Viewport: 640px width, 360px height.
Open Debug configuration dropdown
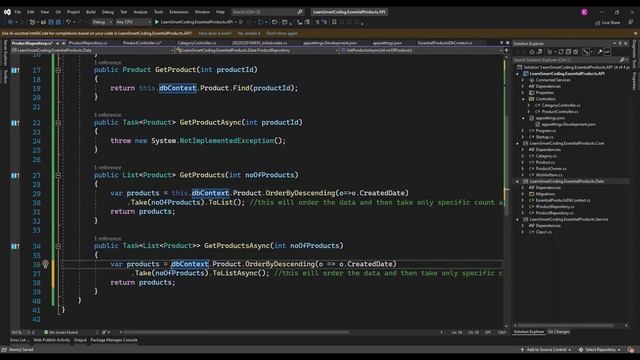[x=102, y=22]
